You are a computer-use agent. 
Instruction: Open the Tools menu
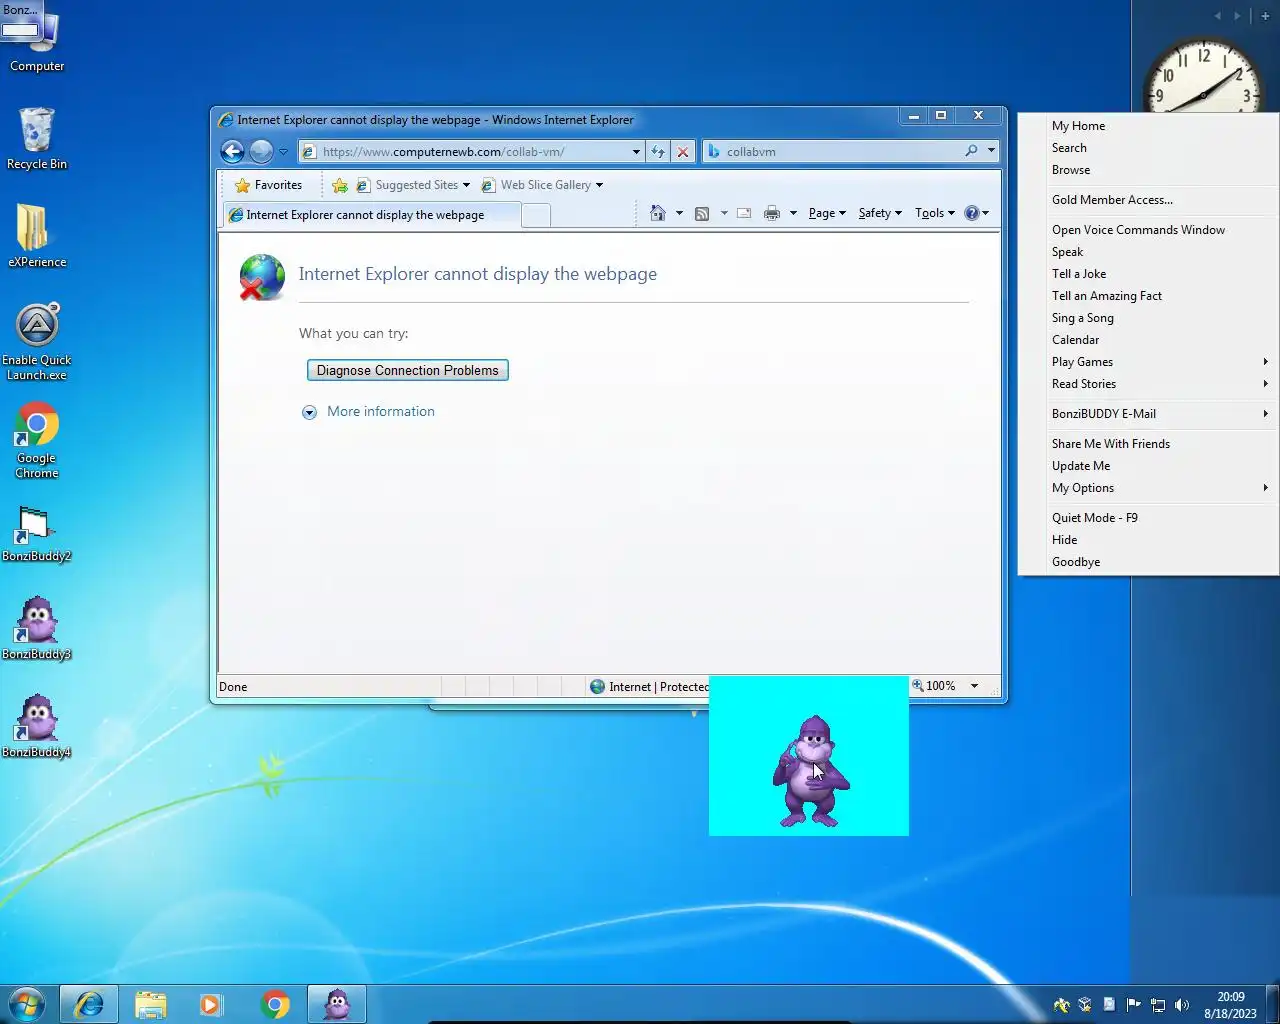(x=935, y=213)
